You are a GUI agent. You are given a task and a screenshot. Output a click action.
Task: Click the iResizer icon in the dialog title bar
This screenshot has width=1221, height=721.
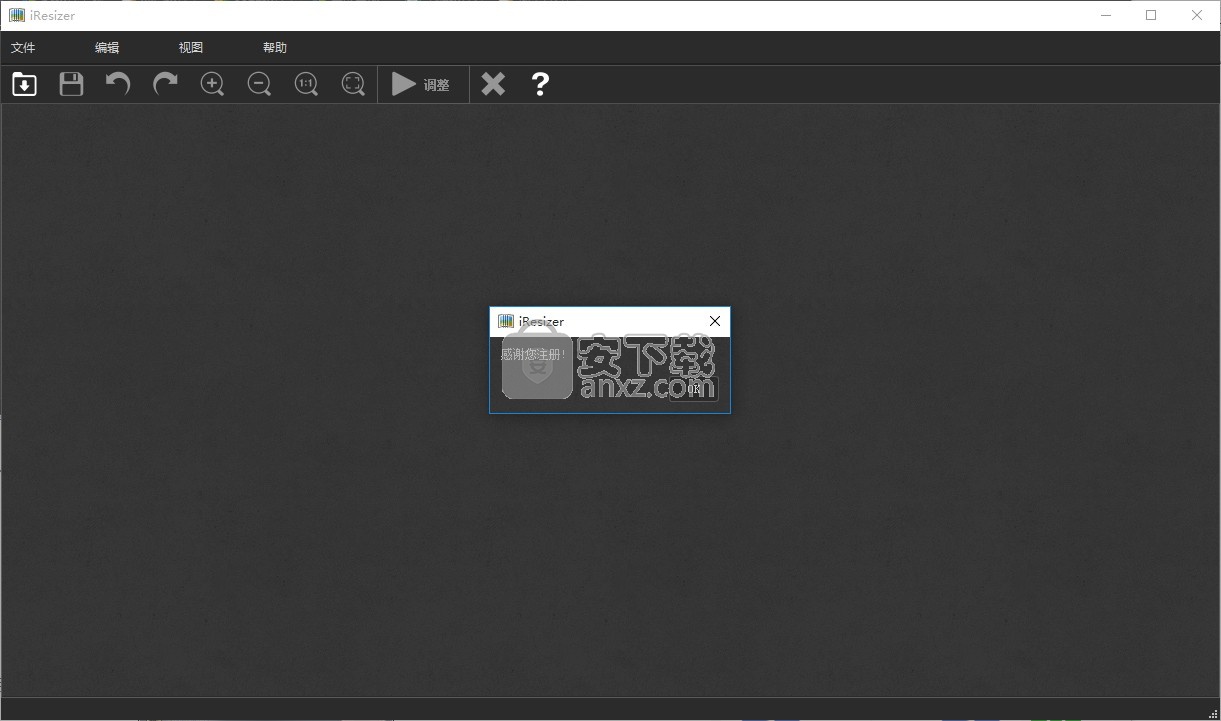(506, 321)
